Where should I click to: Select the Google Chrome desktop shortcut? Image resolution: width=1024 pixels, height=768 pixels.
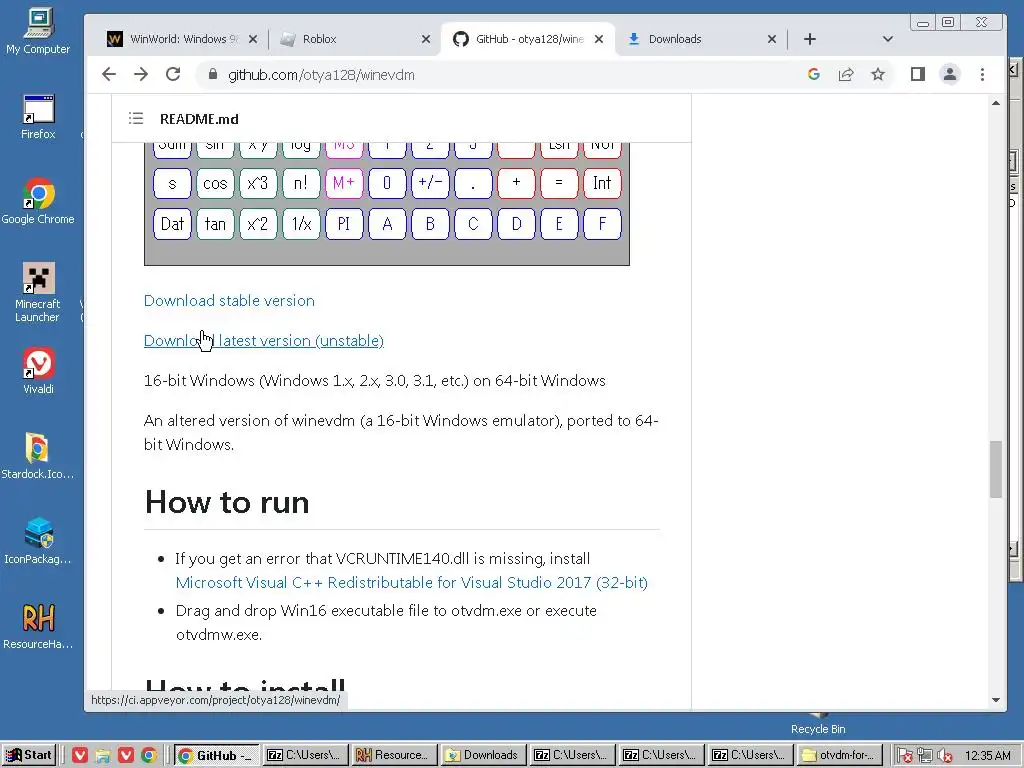point(38,201)
